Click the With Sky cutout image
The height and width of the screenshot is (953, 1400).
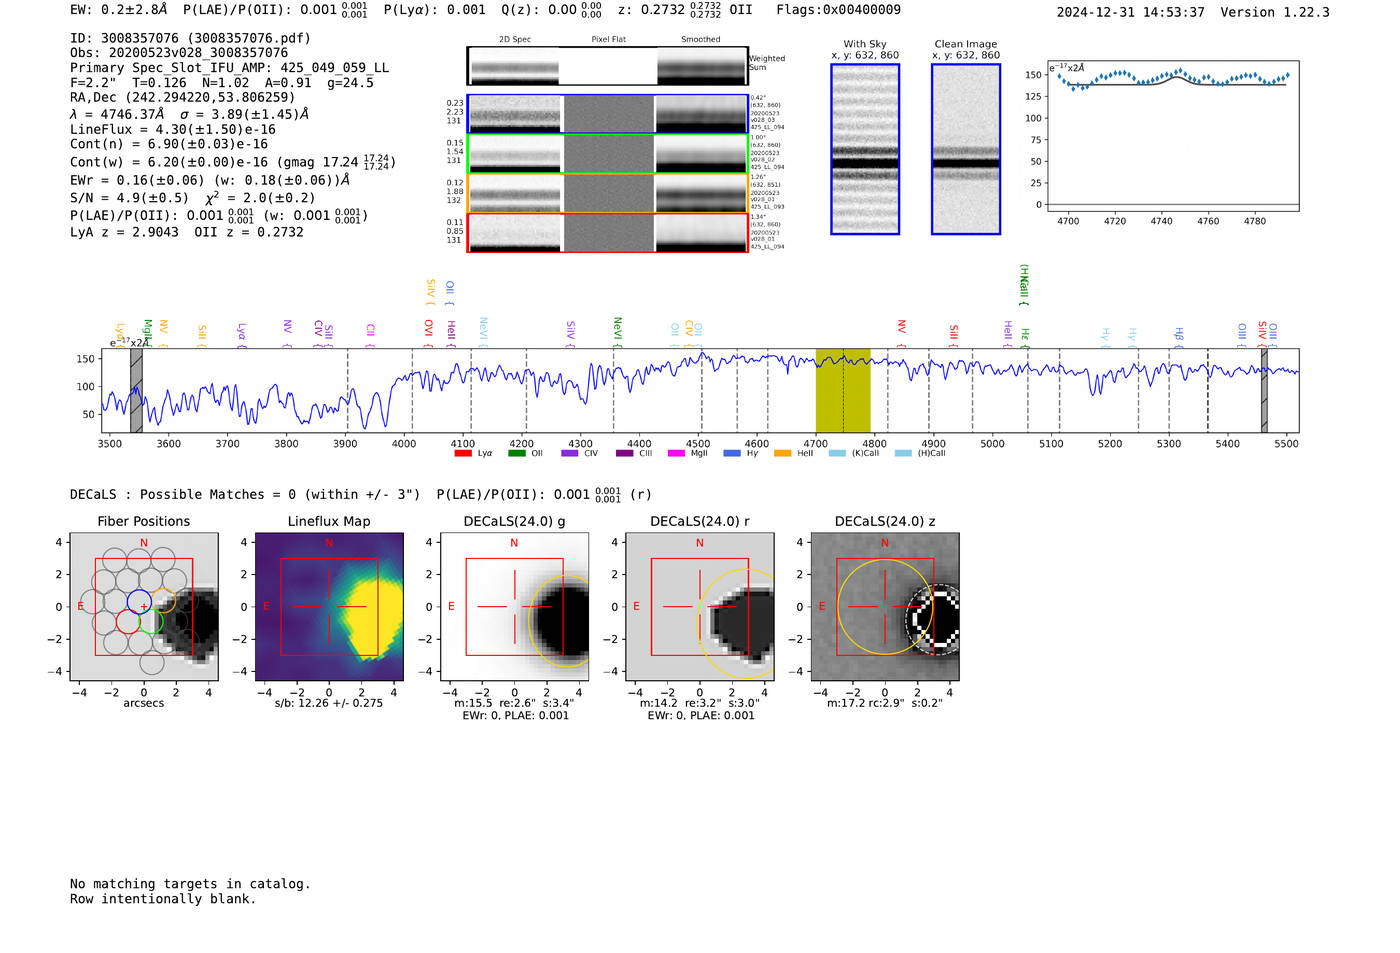(x=865, y=149)
